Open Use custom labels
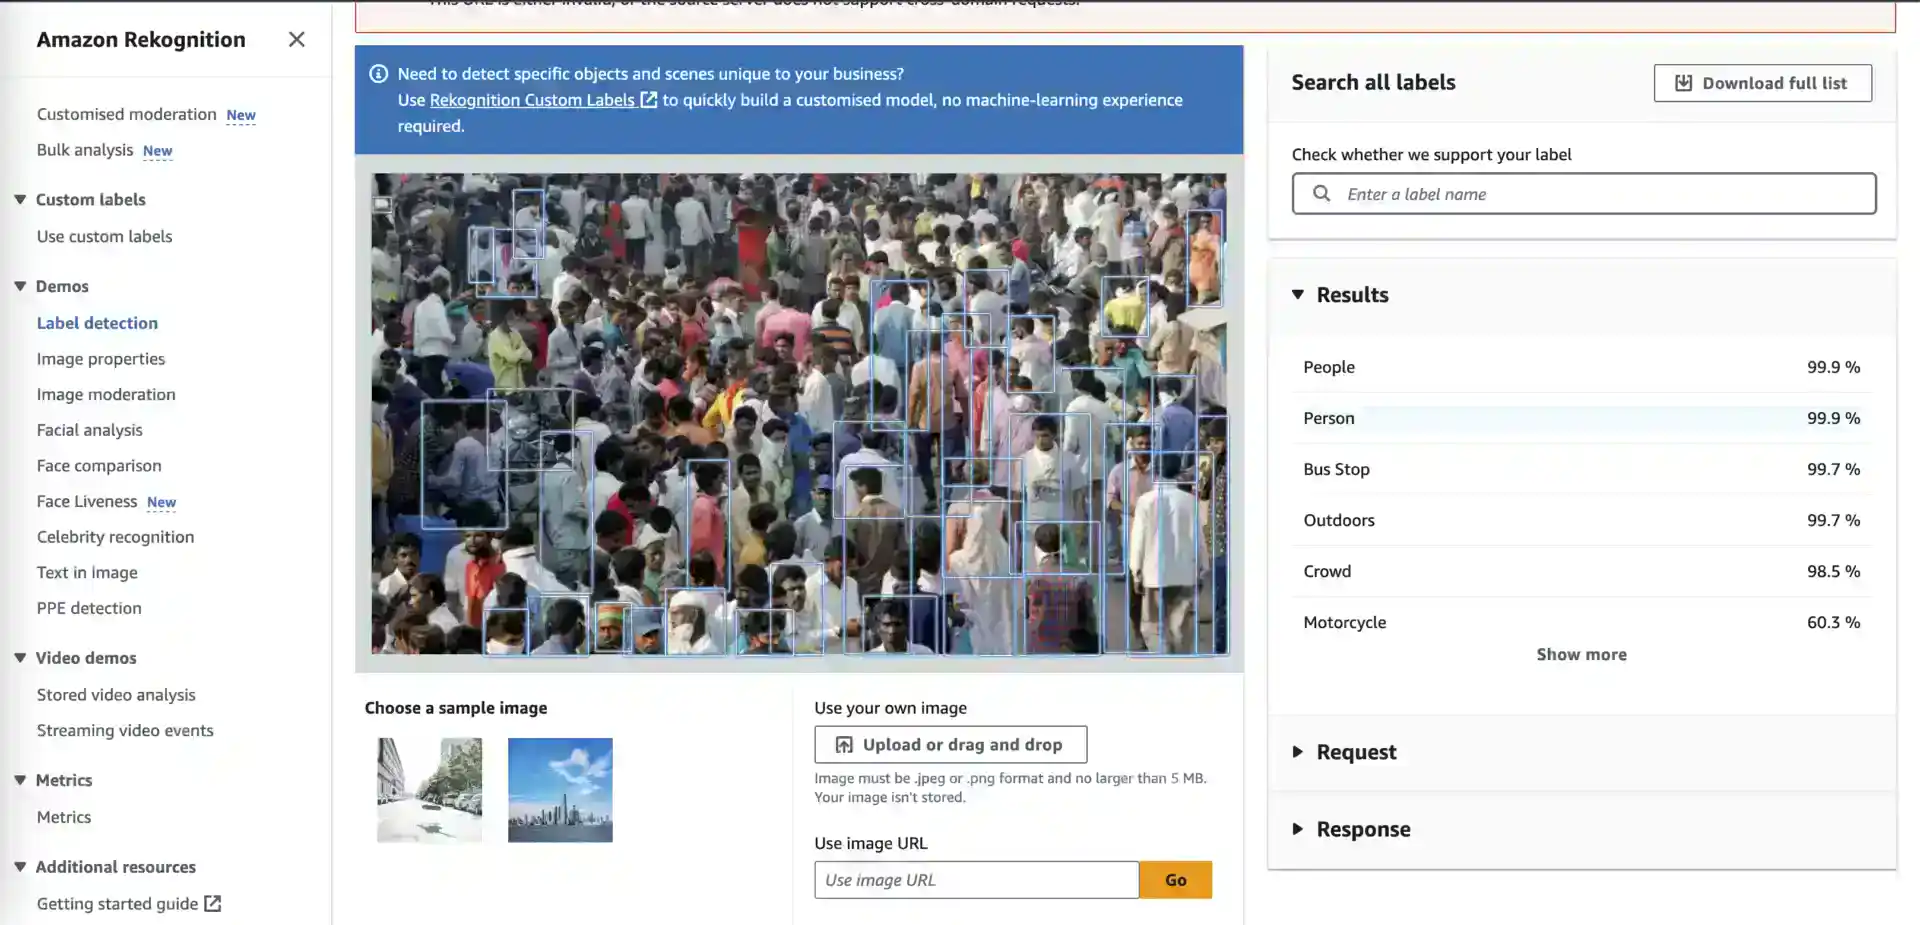The width and height of the screenshot is (1920, 925). tap(104, 236)
